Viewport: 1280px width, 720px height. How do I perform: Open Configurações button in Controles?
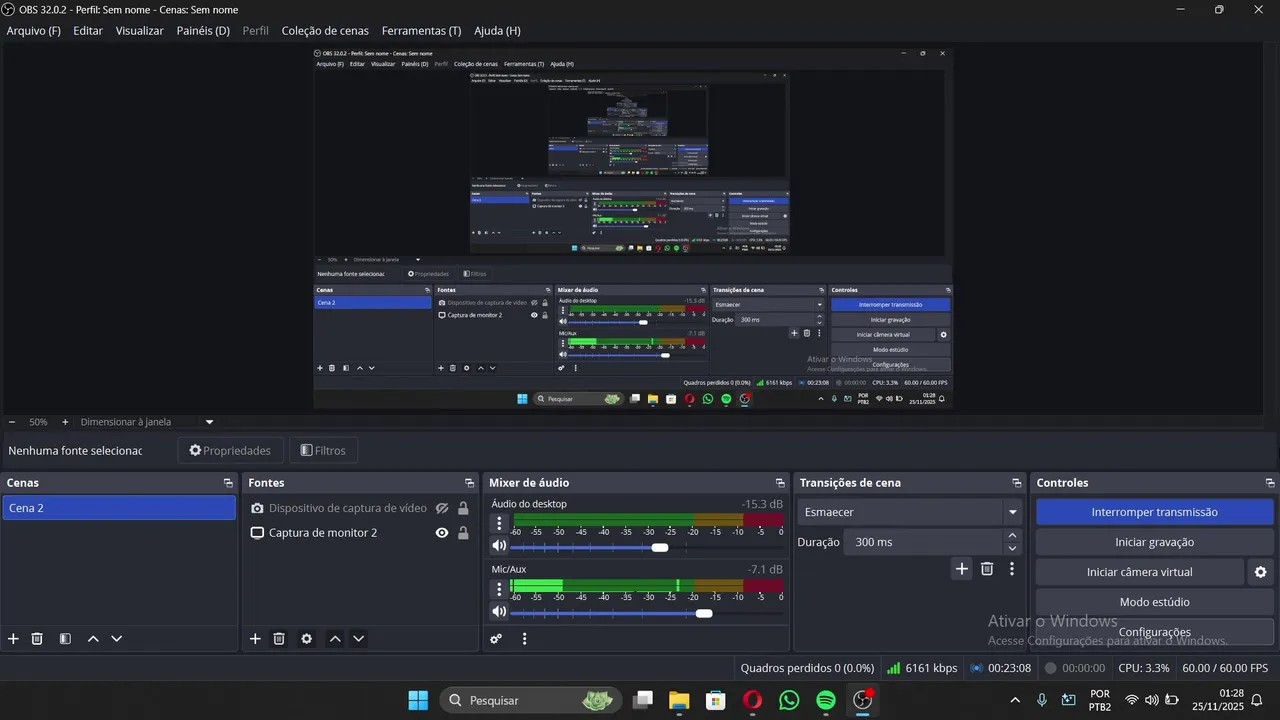point(1155,632)
